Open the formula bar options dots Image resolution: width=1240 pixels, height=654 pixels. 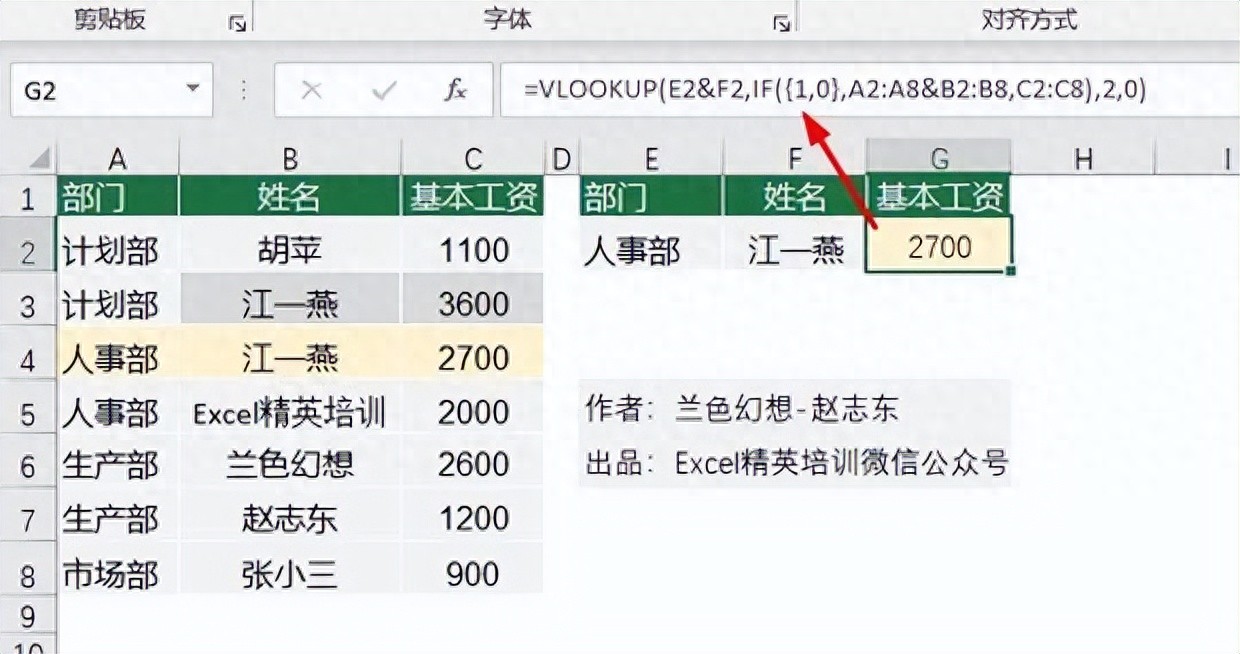tap(243, 91)
